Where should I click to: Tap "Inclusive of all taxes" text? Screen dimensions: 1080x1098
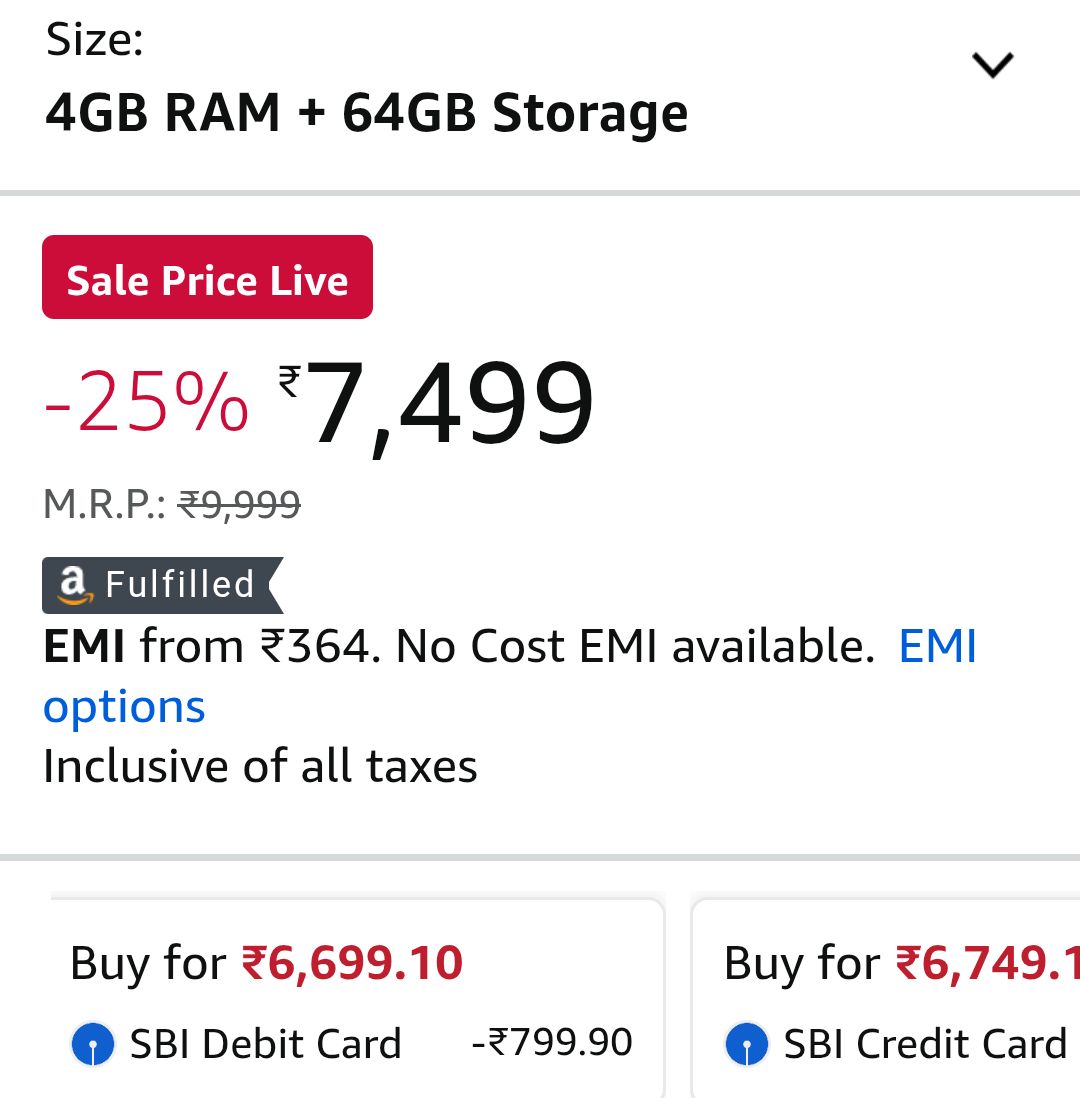tap(260, 767)
